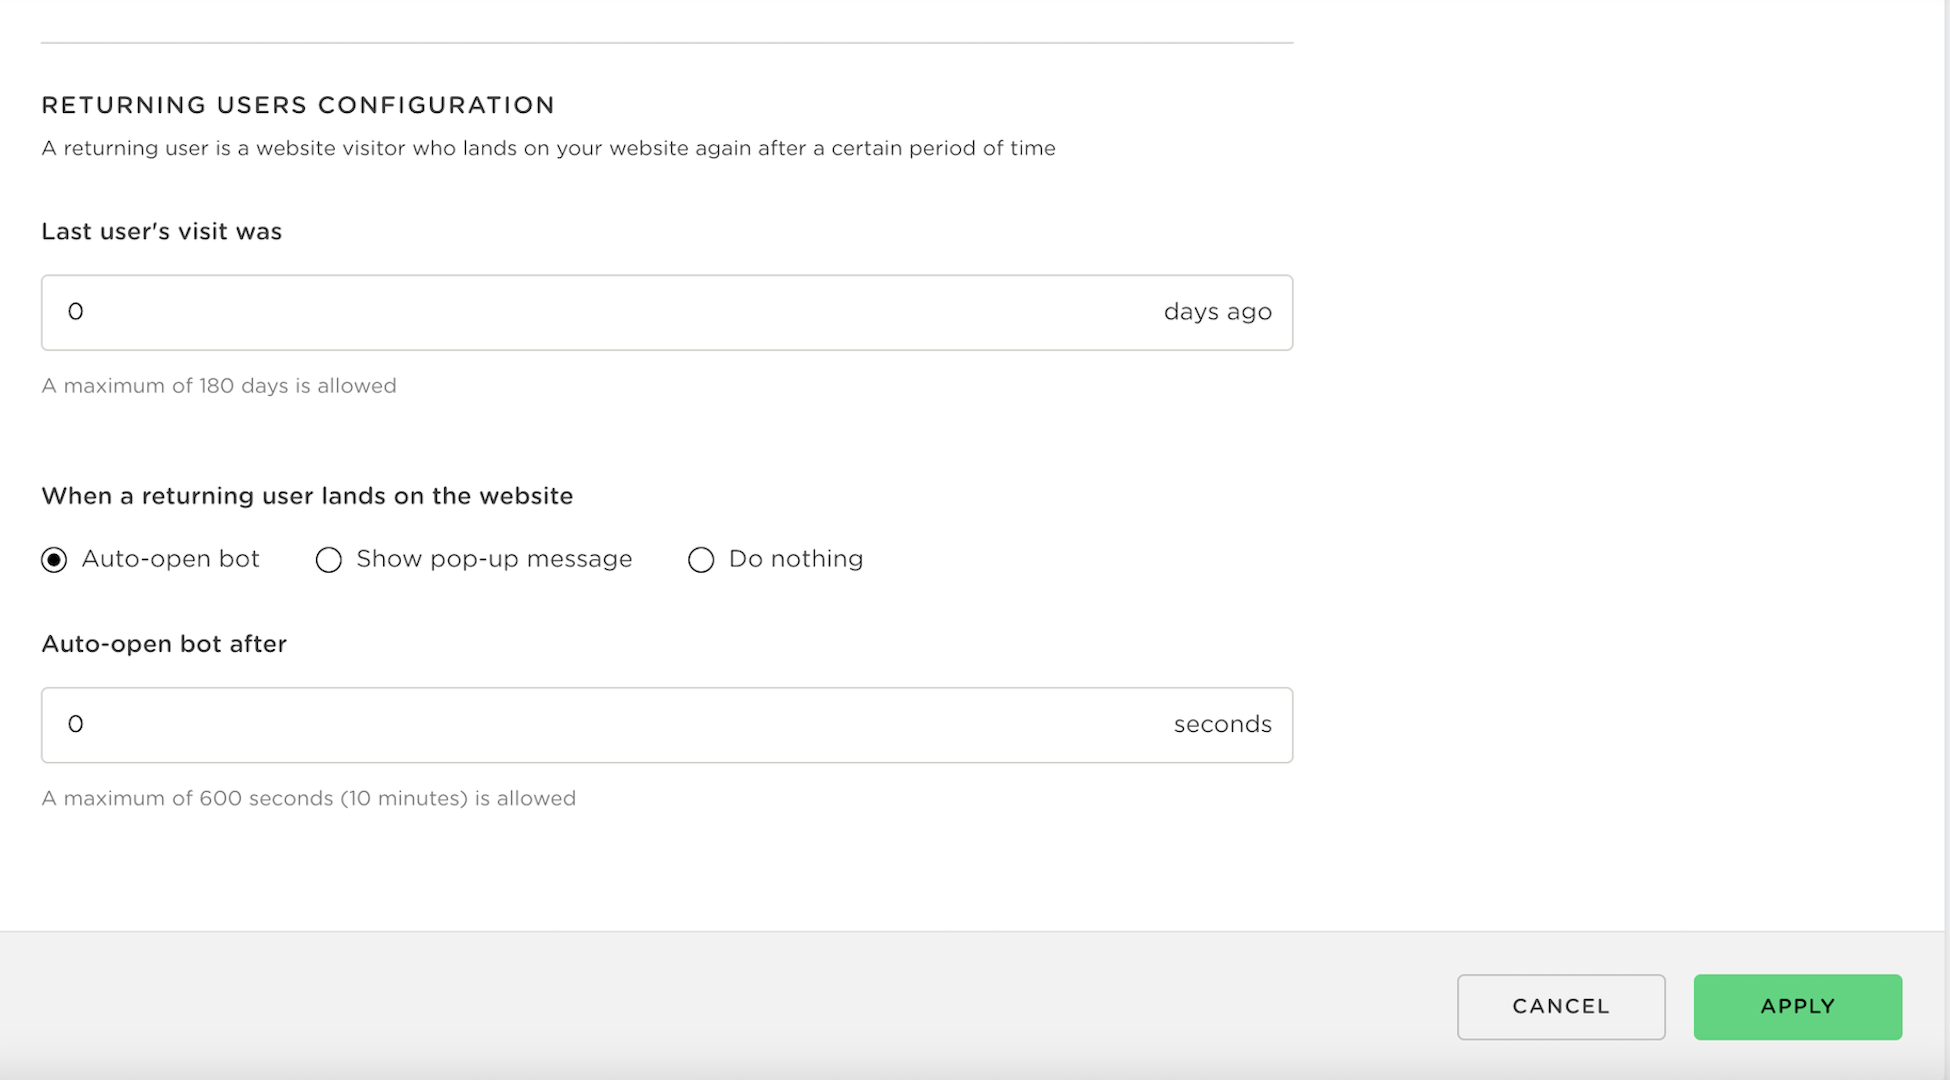This screenshot has width=1950, height=1080.
Task: Click the 'Last user's visit was' days input field
Action: 600,312
